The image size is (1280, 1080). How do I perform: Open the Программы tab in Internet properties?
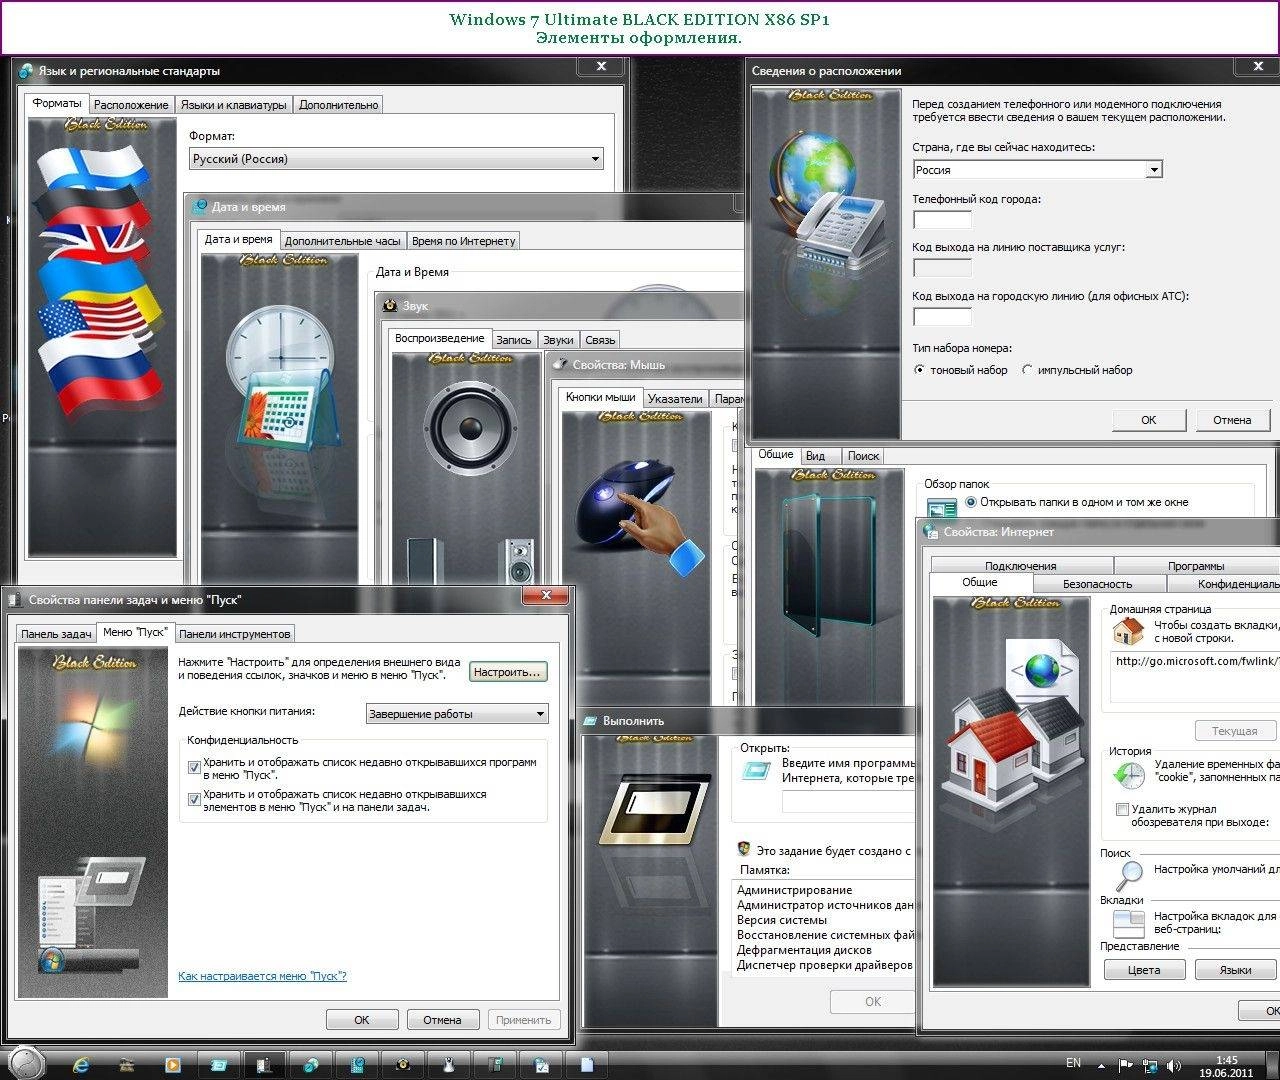pos(1196,566)
